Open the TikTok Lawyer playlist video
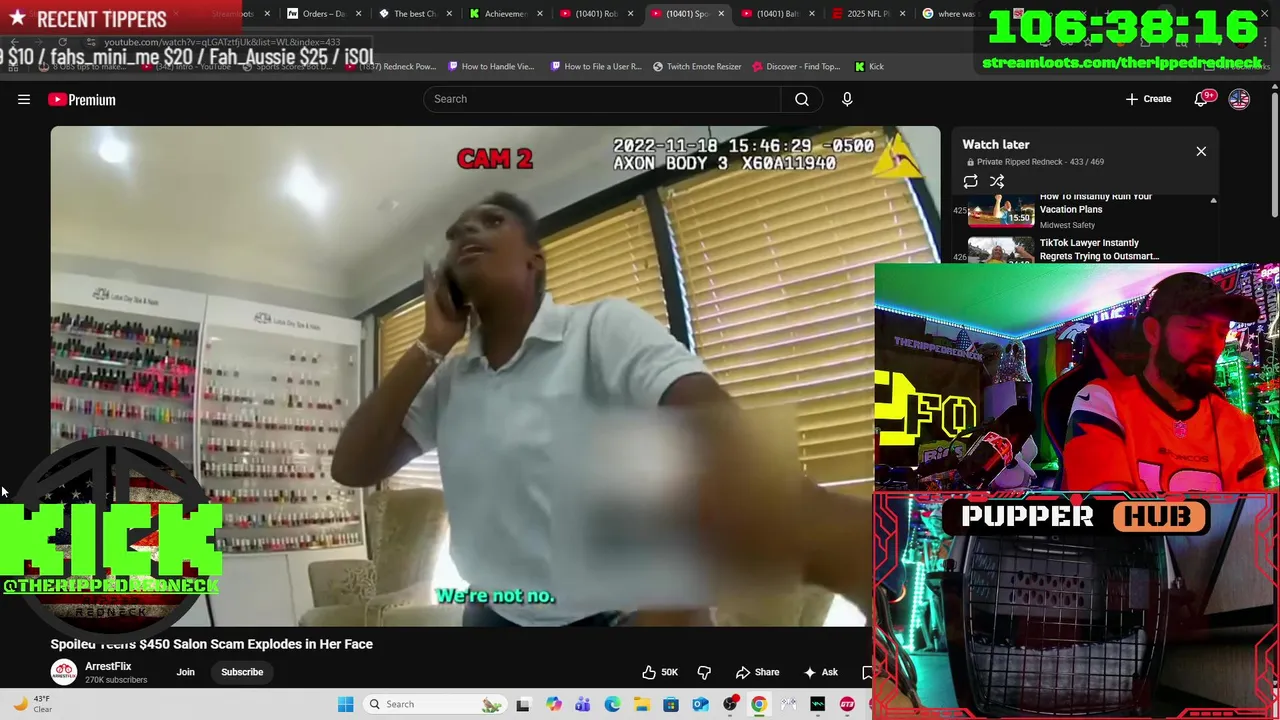The height and width of the screenshot is (720, 1280). pos(1099,249)
